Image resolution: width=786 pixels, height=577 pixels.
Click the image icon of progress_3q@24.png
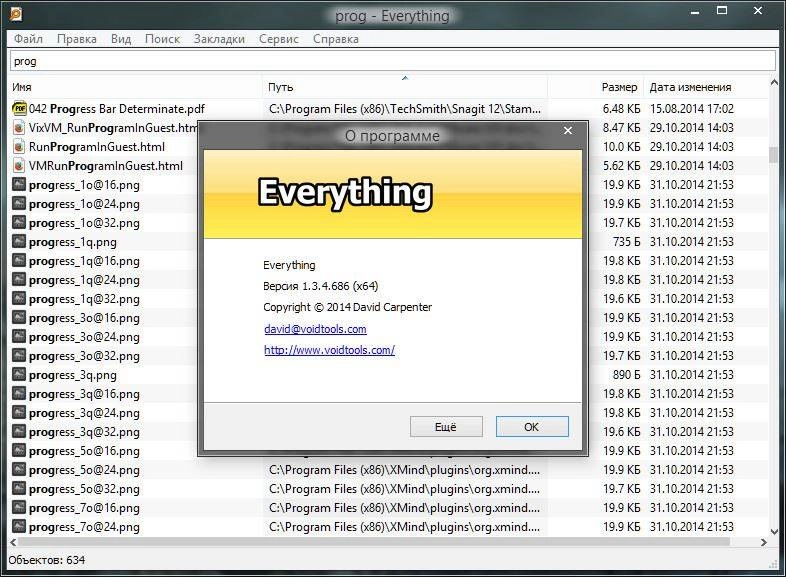[x=19, y=413]
